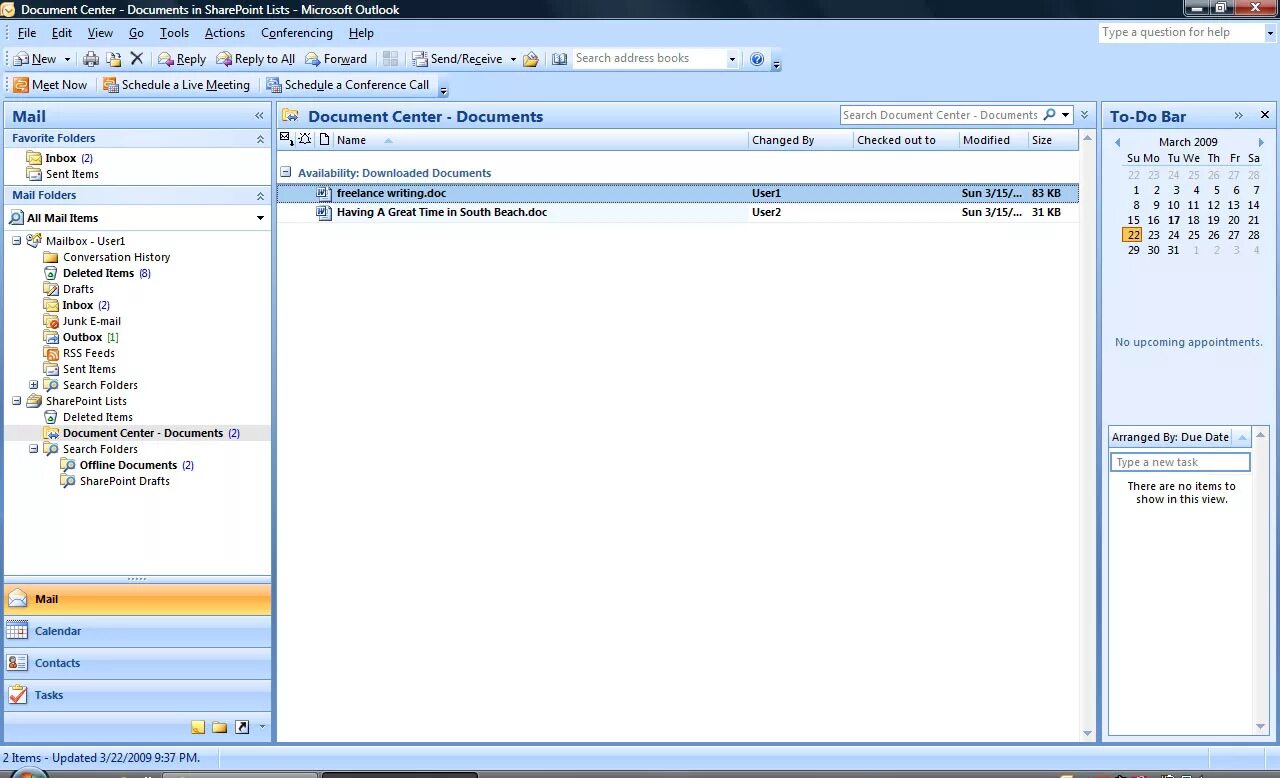The height and width of the screenshot is (778, 1280).
Task: Open Folder List icon in navigation pane
Action: 219,727
